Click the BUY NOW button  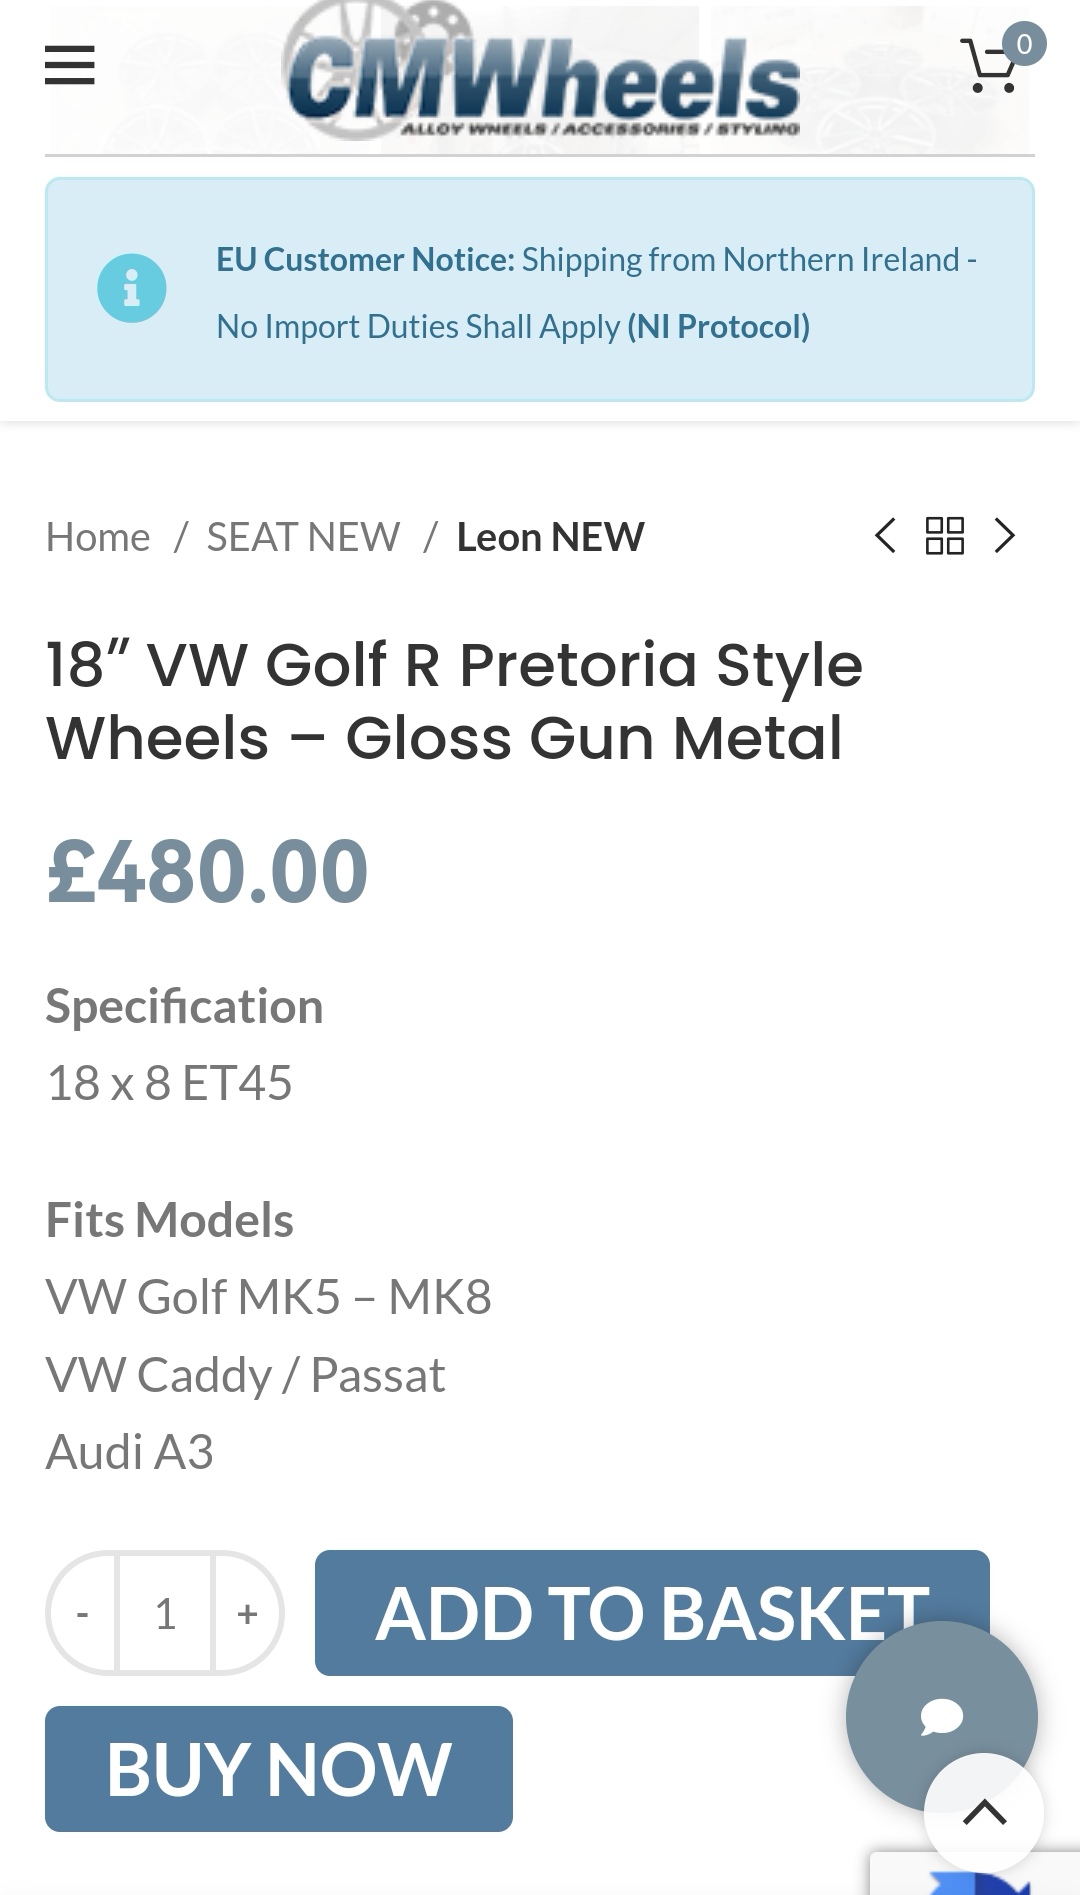[x=279, y=1769]
